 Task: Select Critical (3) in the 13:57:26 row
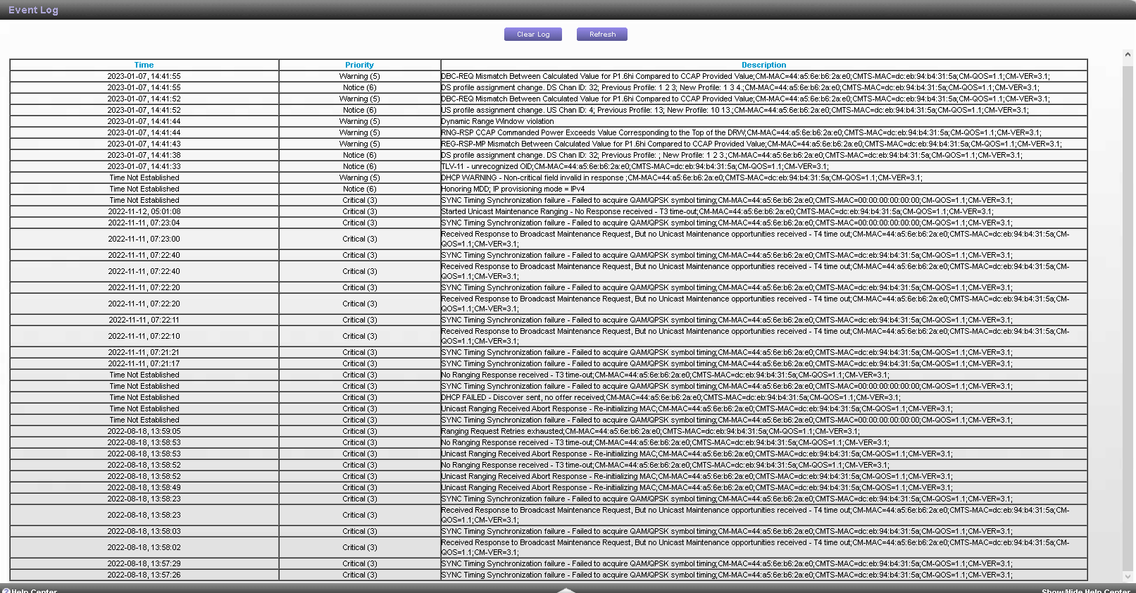(x=359, y=575)
